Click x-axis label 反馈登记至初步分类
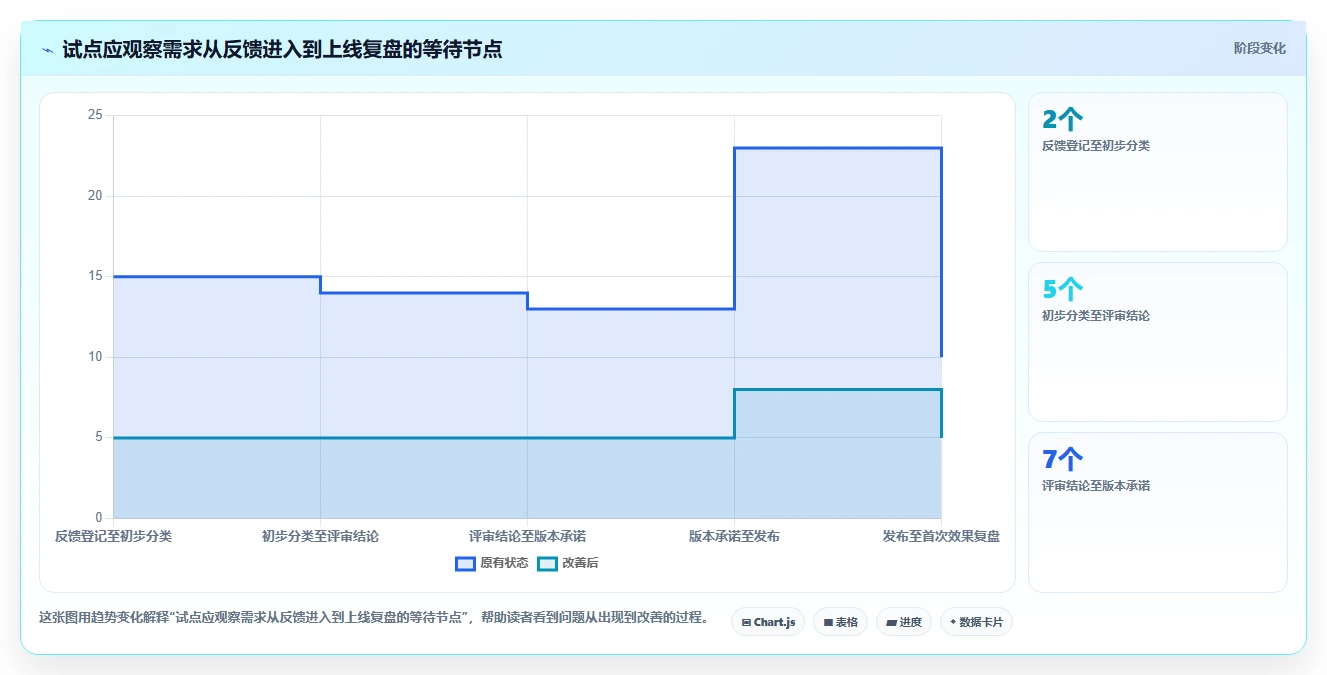 [x=113, y=536]
